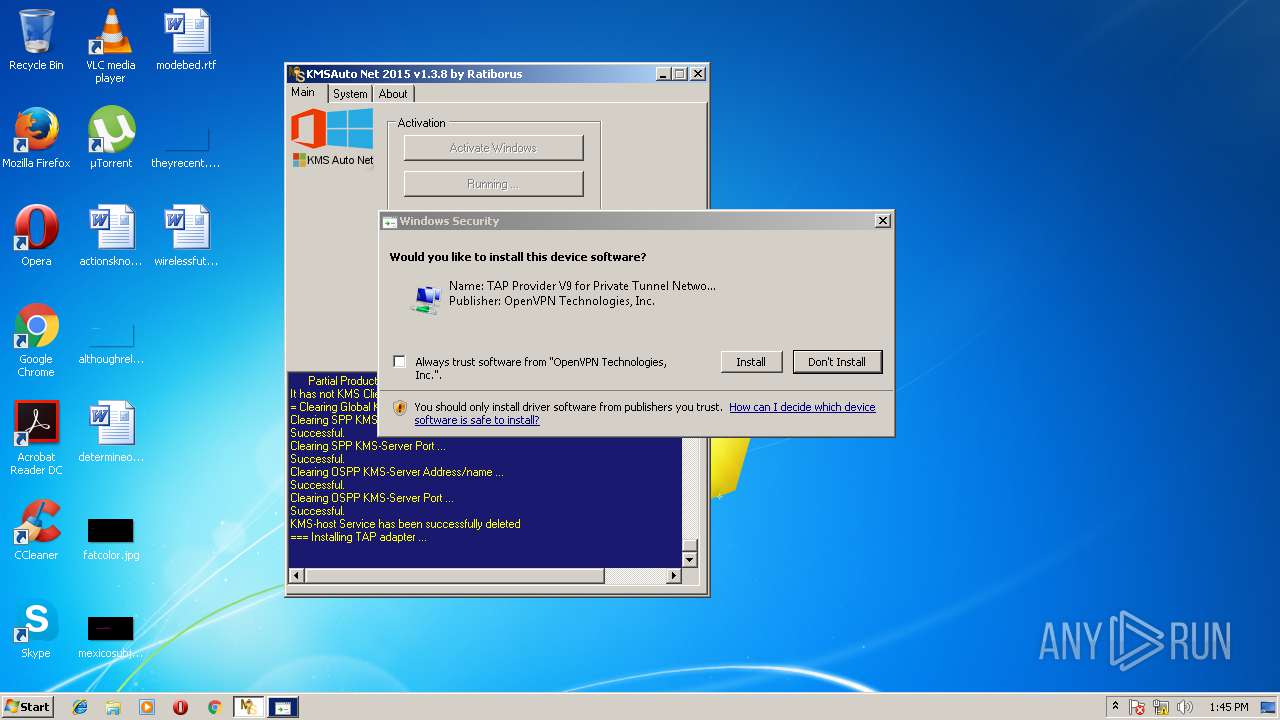The width and height of the screenshot is (1280, 720).
Task: Click the Activate Windows button
Action: point(493,148)
